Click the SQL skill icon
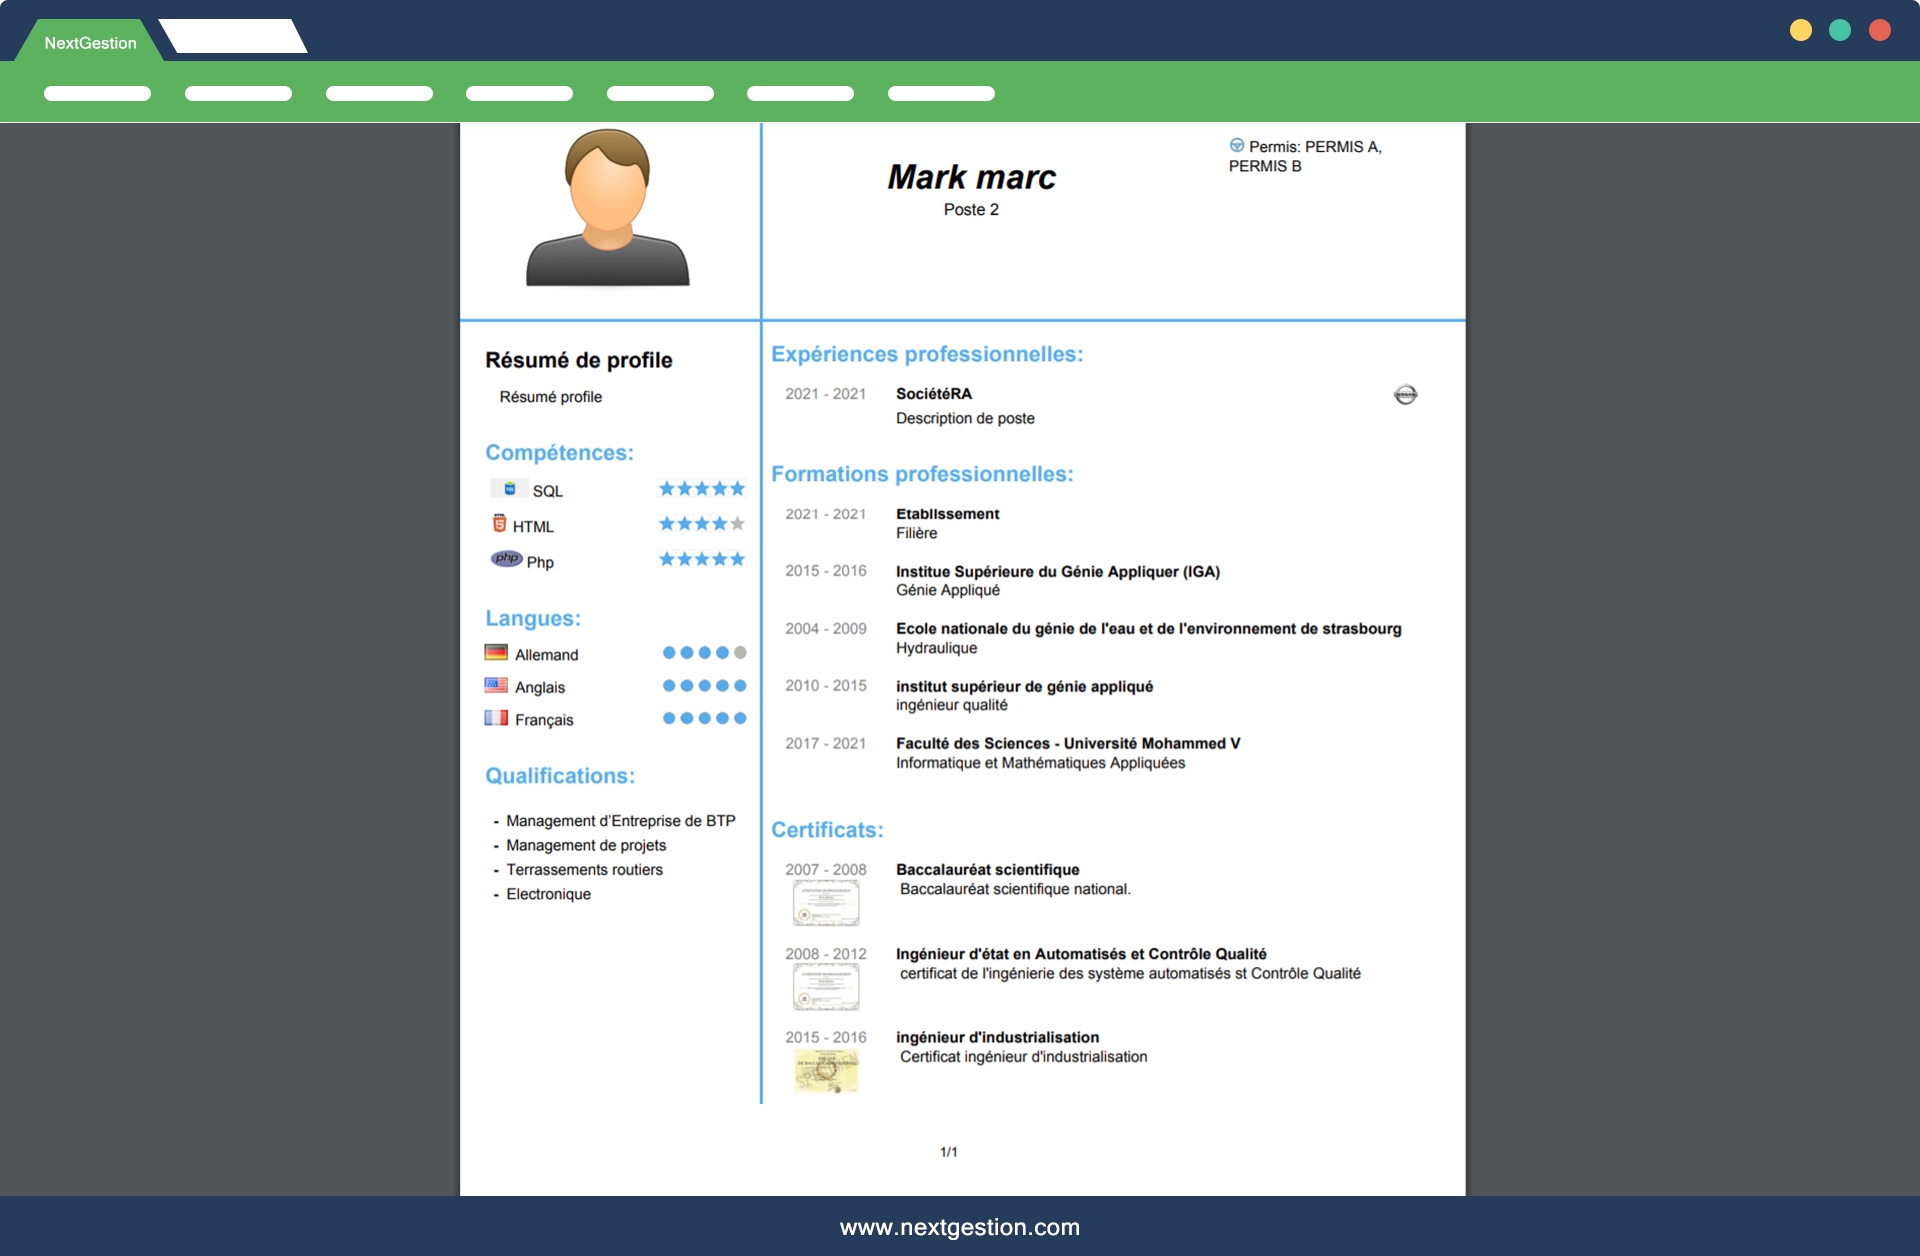Screen dimensions: 1920x1256 509,489
